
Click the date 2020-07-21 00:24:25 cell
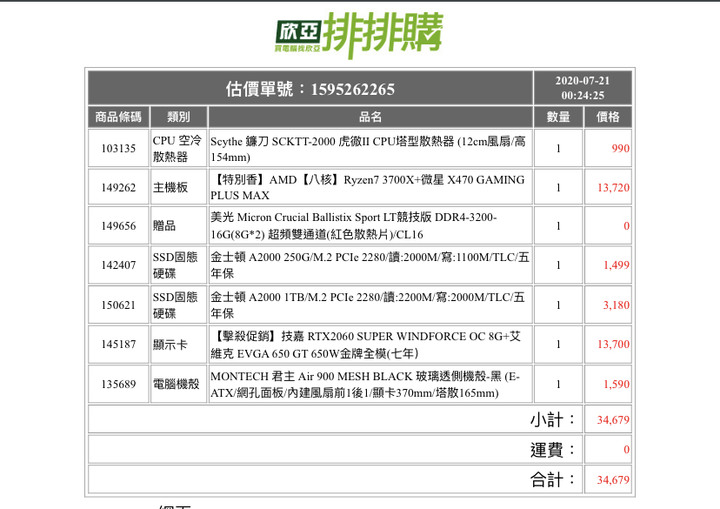582,88
